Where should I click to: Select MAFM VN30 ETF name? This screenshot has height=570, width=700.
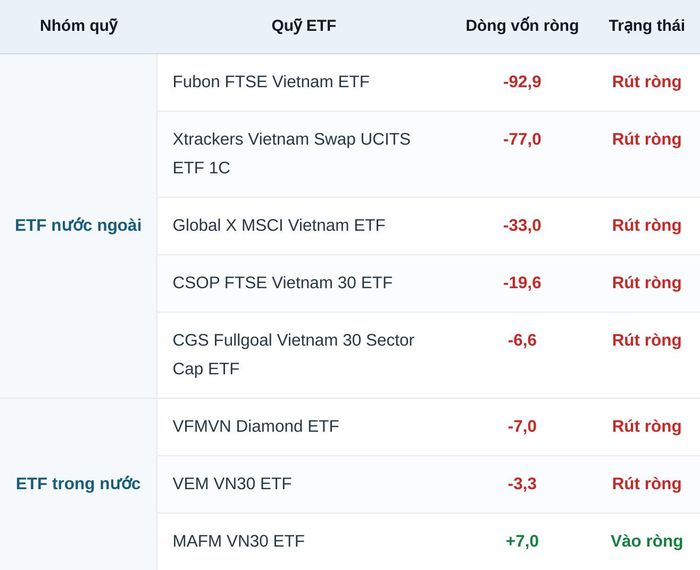[238, 541]
